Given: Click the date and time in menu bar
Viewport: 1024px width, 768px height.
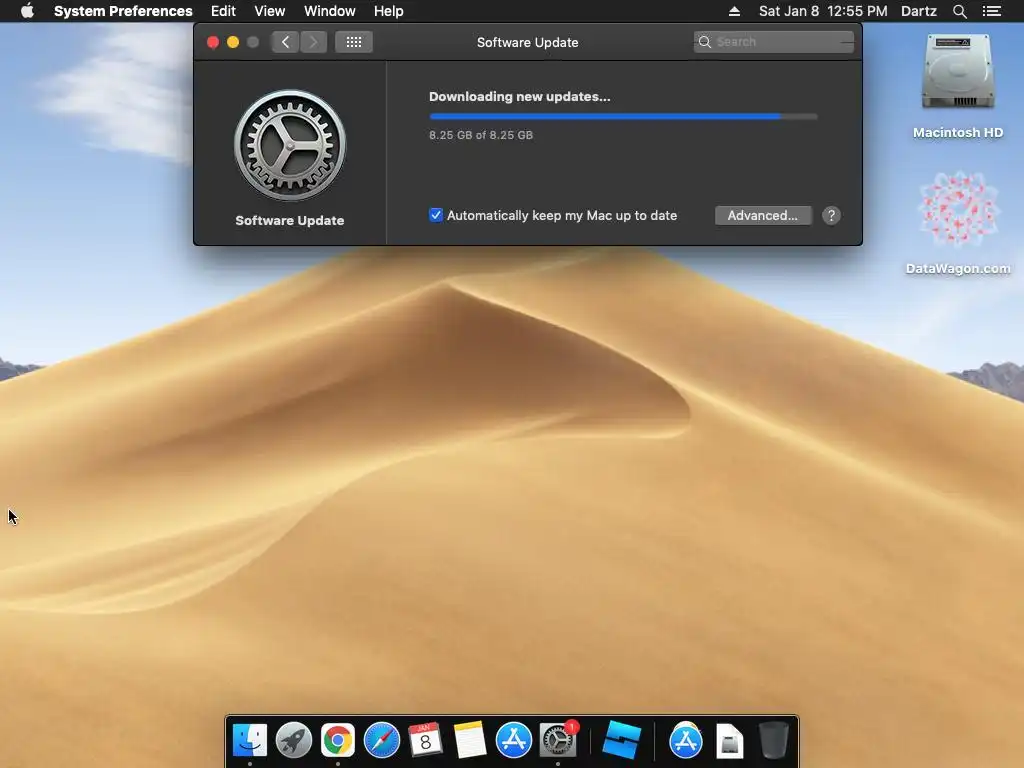Looking at the screenshot, I should point(823,11).
